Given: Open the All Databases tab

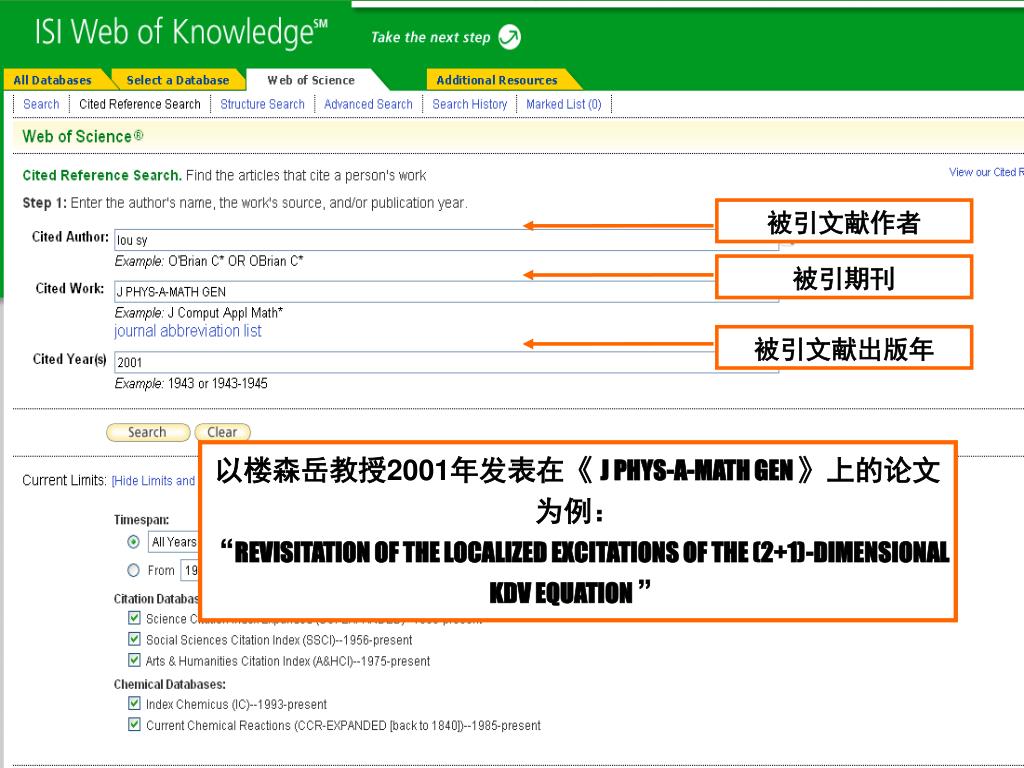Looking at the screenshot, I should (52, 80).
